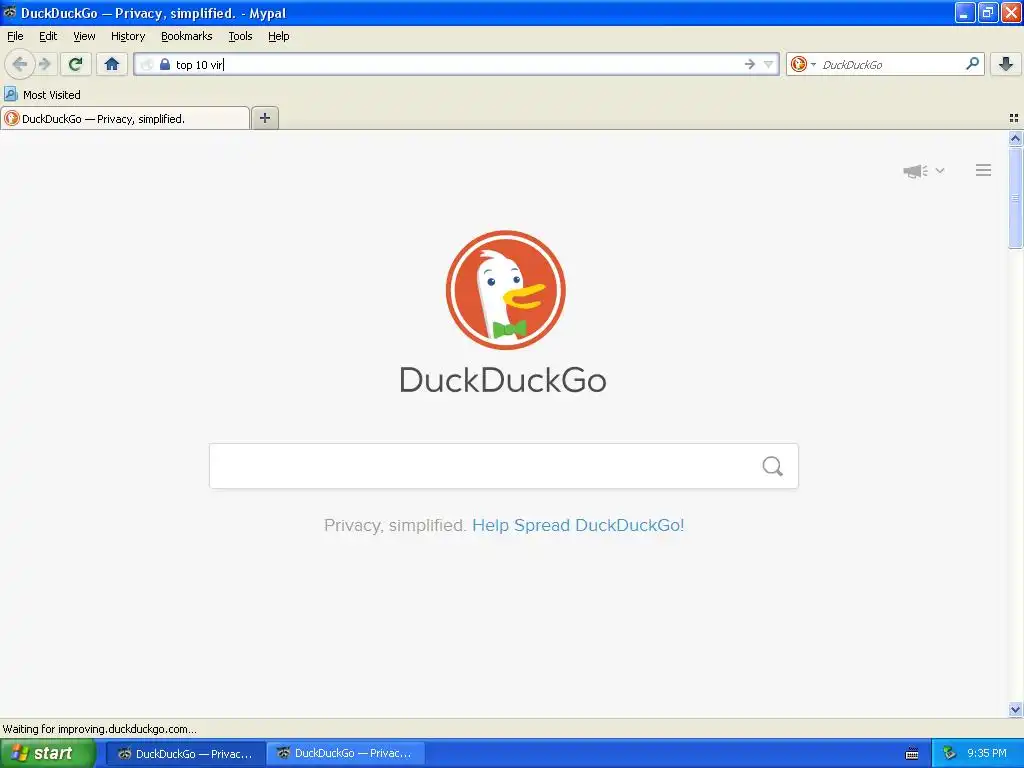Open the File menu
Image resolution: width=1024 pixels, height=768 pixels.
click(x=15, y=36)
